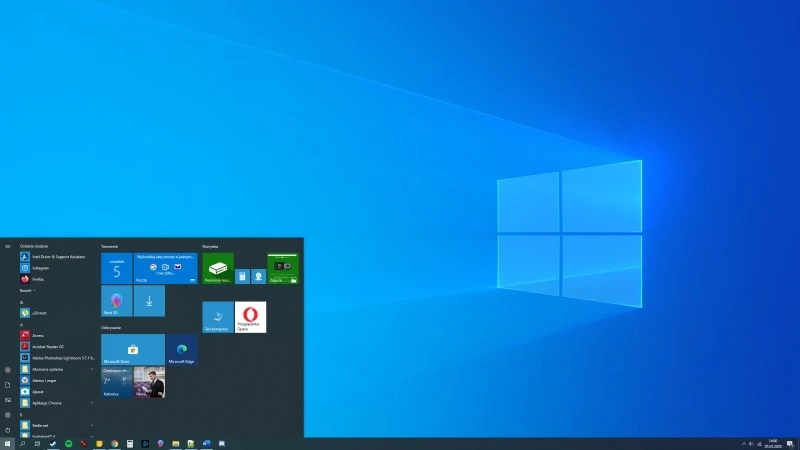Open the Action Center notifications
This screenshot has height=450, width=800.
click(x=790, y=444)
